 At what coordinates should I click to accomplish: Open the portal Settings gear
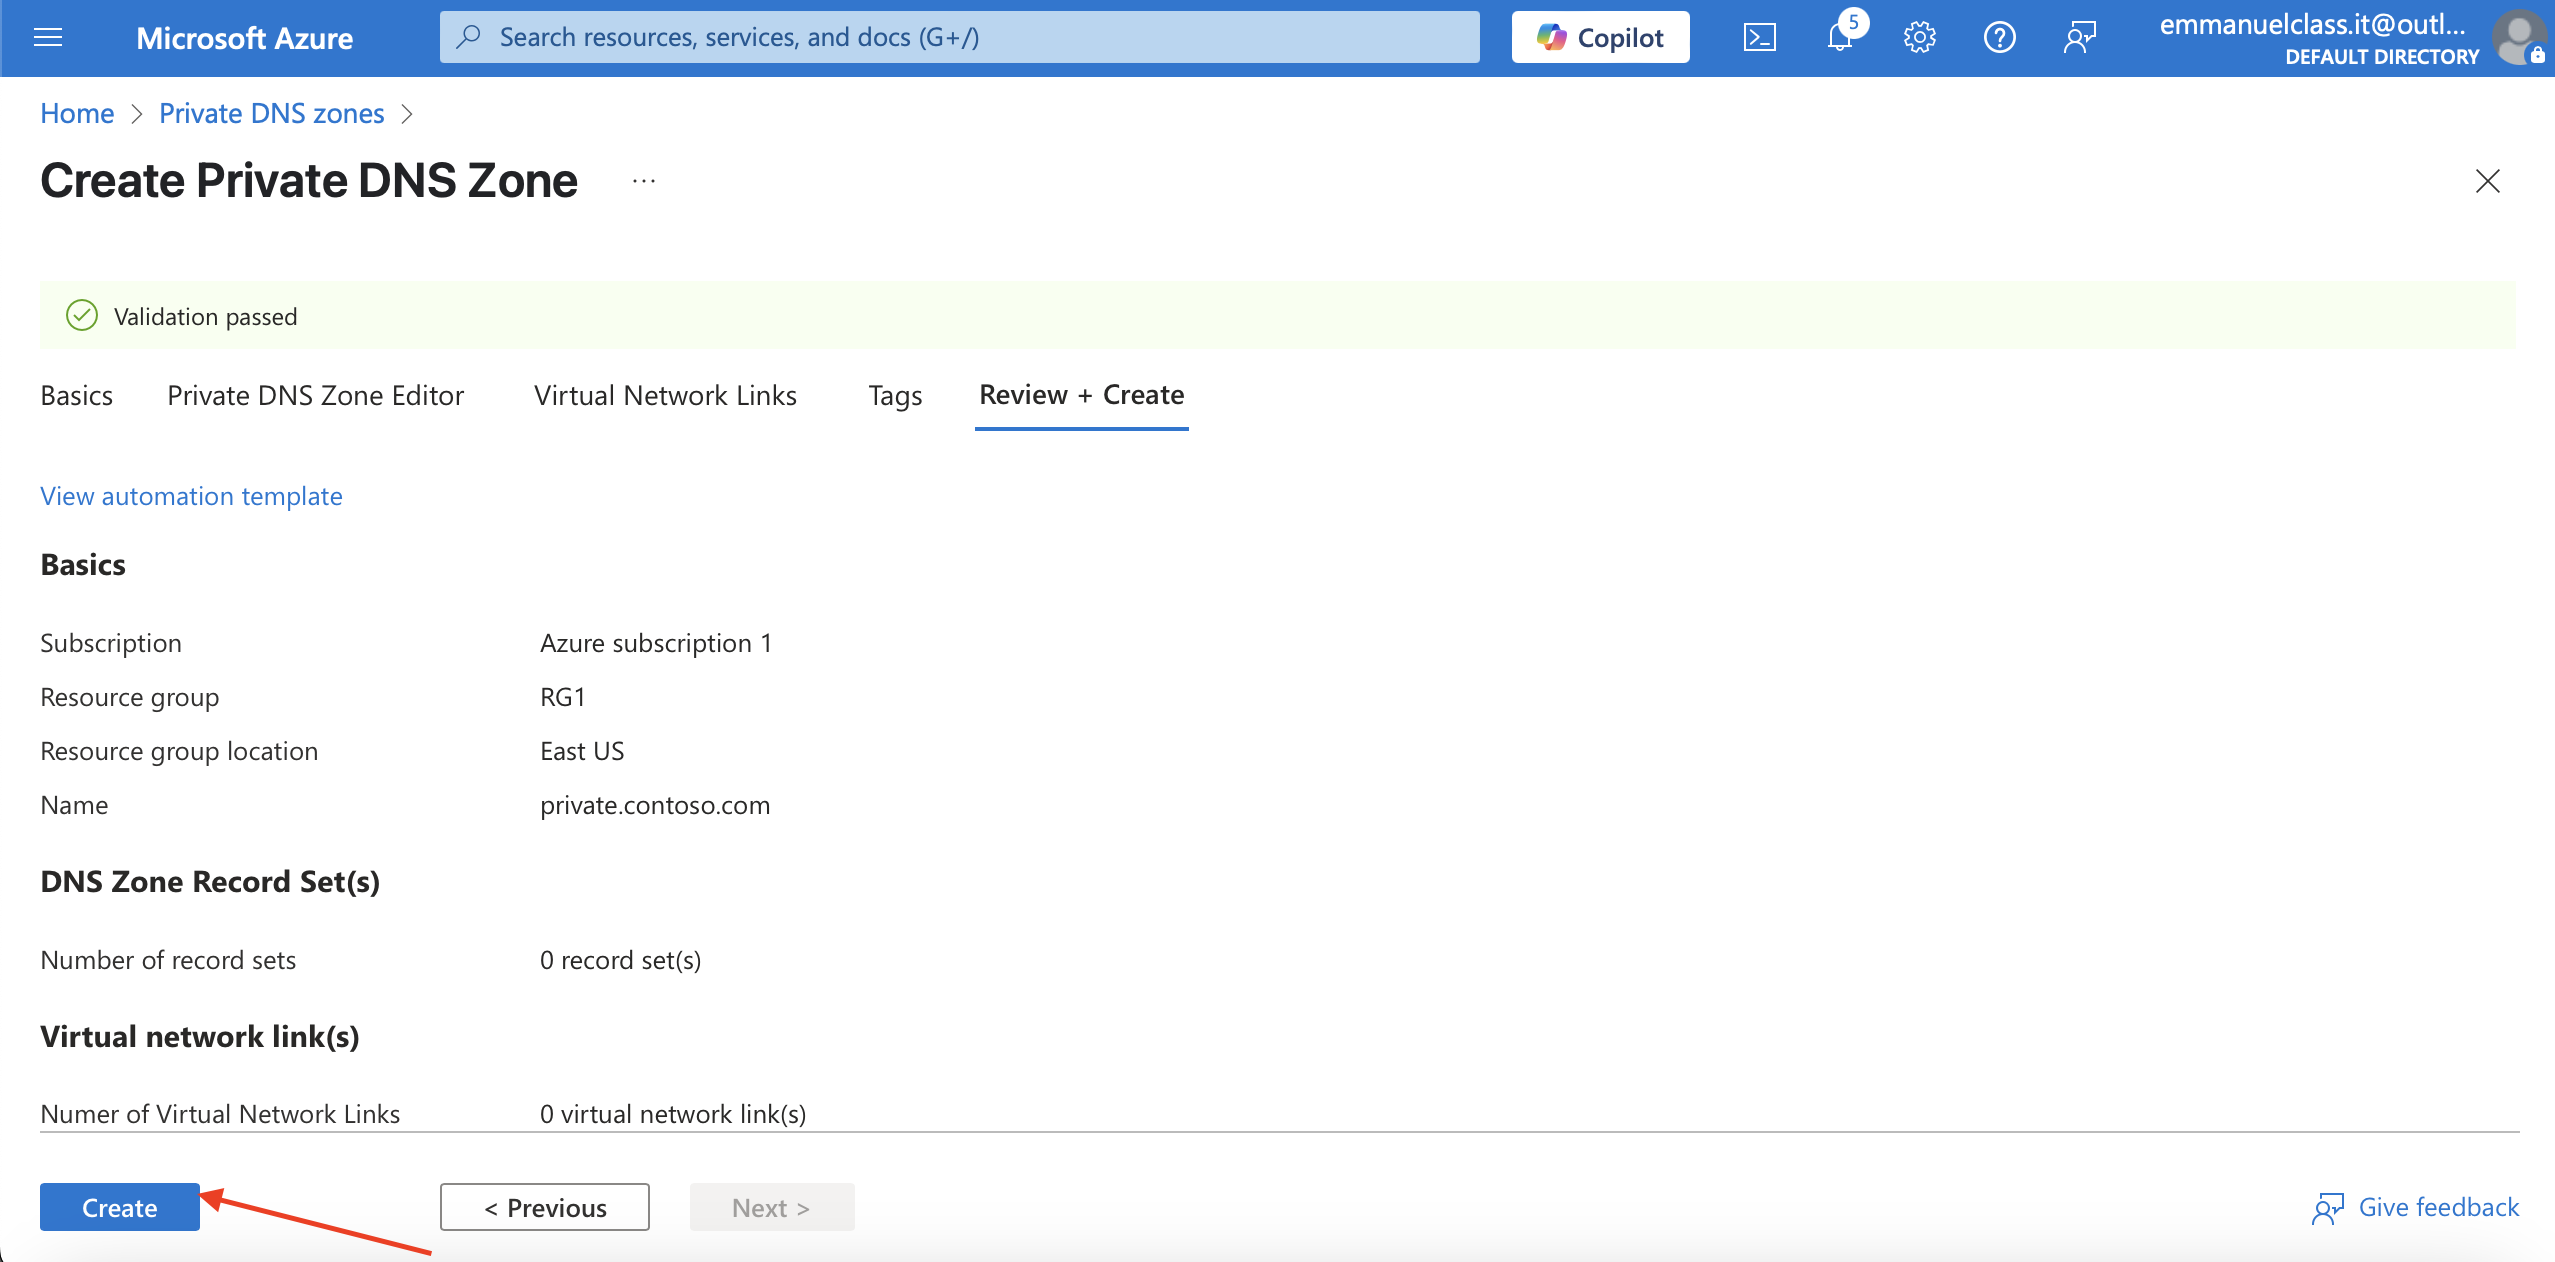[x=1919, y=38]
